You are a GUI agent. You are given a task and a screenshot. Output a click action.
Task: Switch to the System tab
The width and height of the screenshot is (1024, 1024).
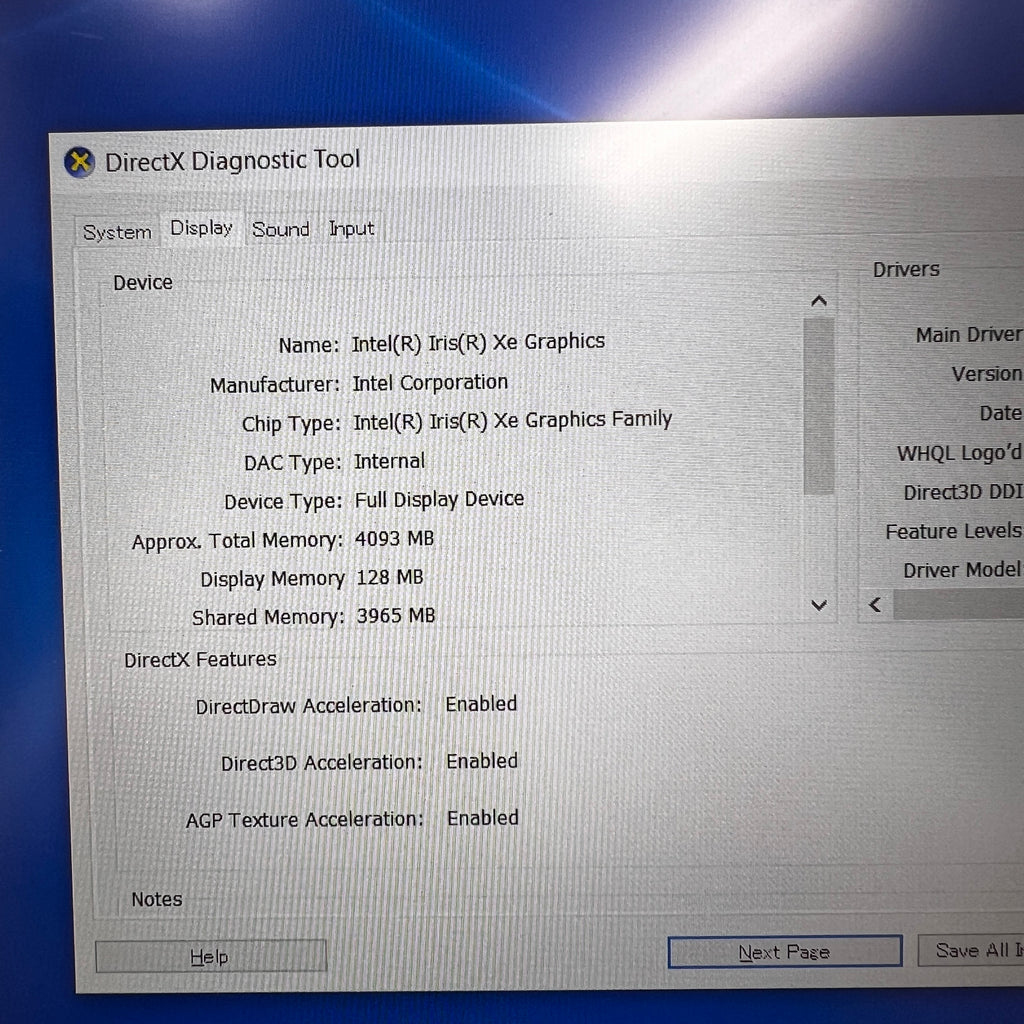[117, 232]
